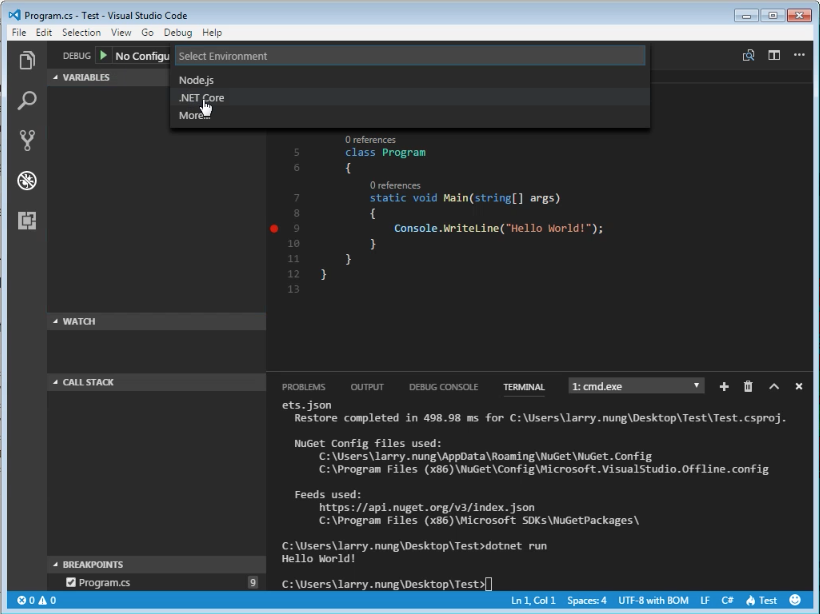Switch to the PROBLEMS tab

(x=303, y=387)
